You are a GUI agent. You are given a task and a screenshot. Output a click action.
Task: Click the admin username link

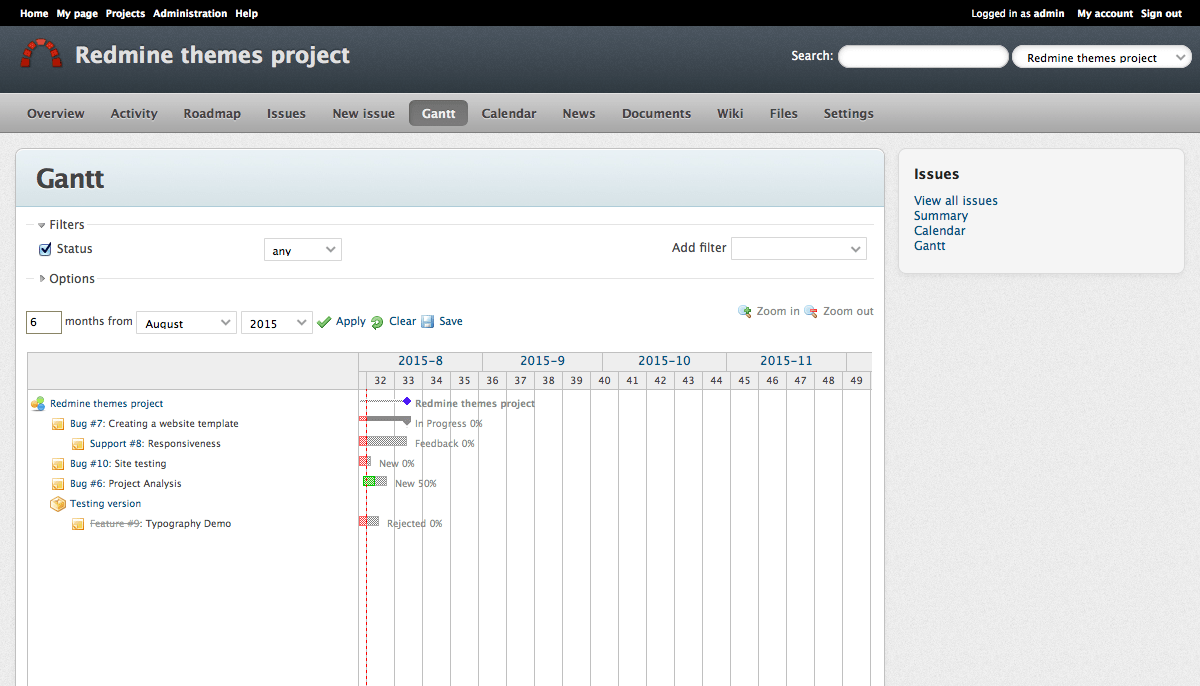click(x=1049, y=13)
